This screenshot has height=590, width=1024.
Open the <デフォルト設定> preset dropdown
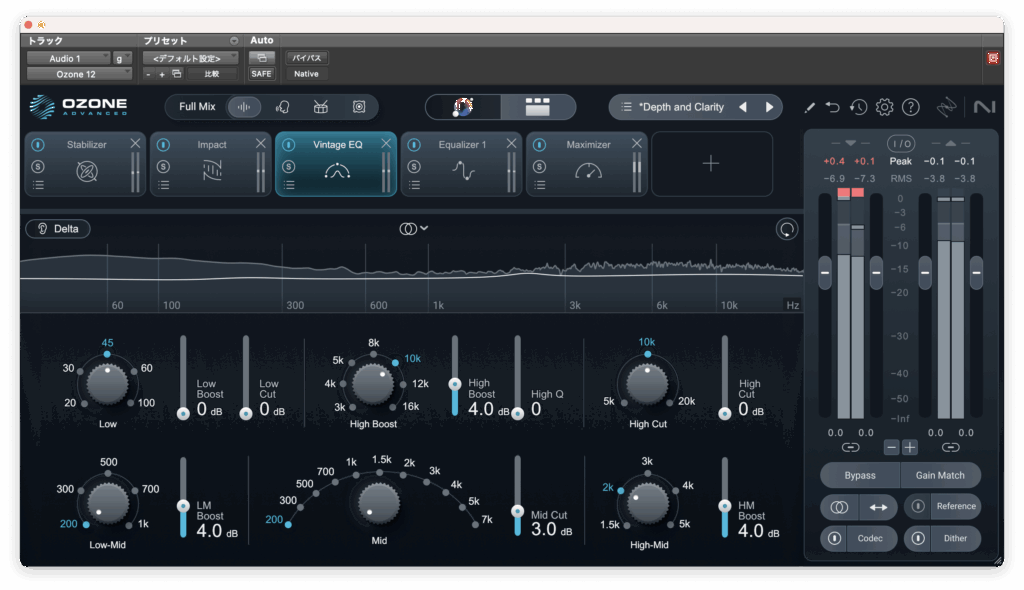(x=189, y=58)
